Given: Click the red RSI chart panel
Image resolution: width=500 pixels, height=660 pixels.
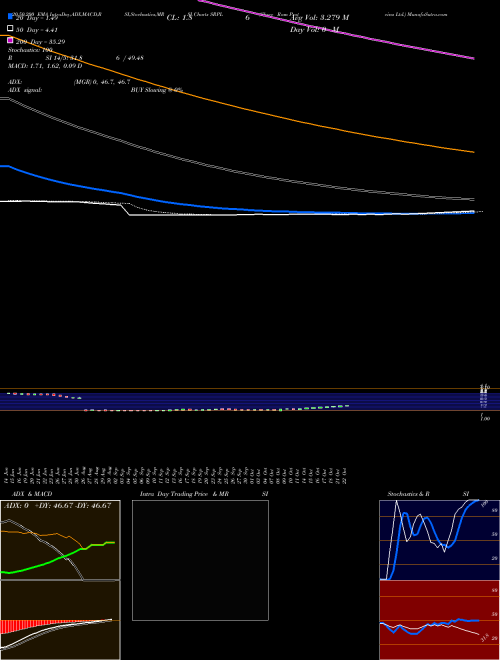Looking at the screenshot, I should click(x=439, y=620).
